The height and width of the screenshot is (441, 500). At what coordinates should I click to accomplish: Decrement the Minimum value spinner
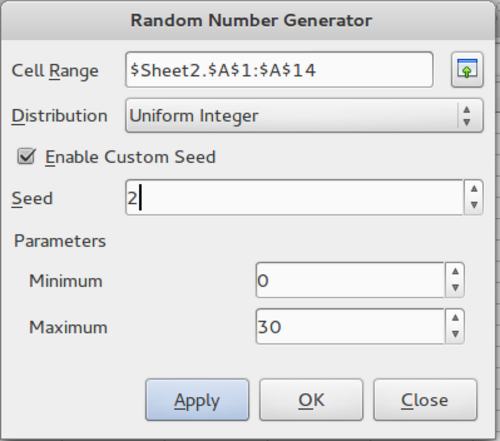[x=455, y=288]
